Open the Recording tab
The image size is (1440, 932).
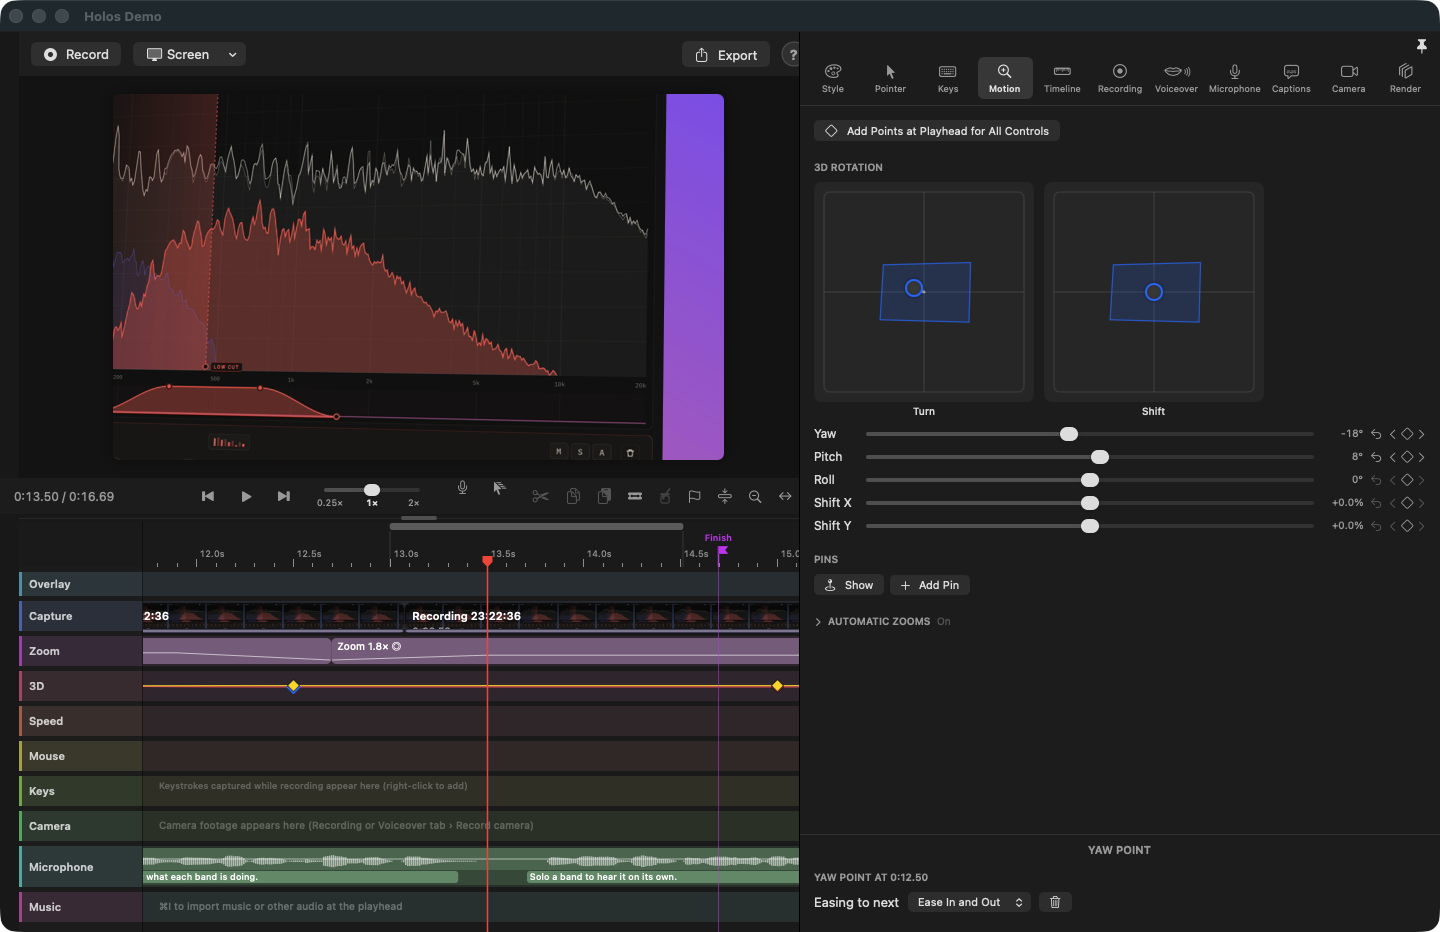point(1120,78)
